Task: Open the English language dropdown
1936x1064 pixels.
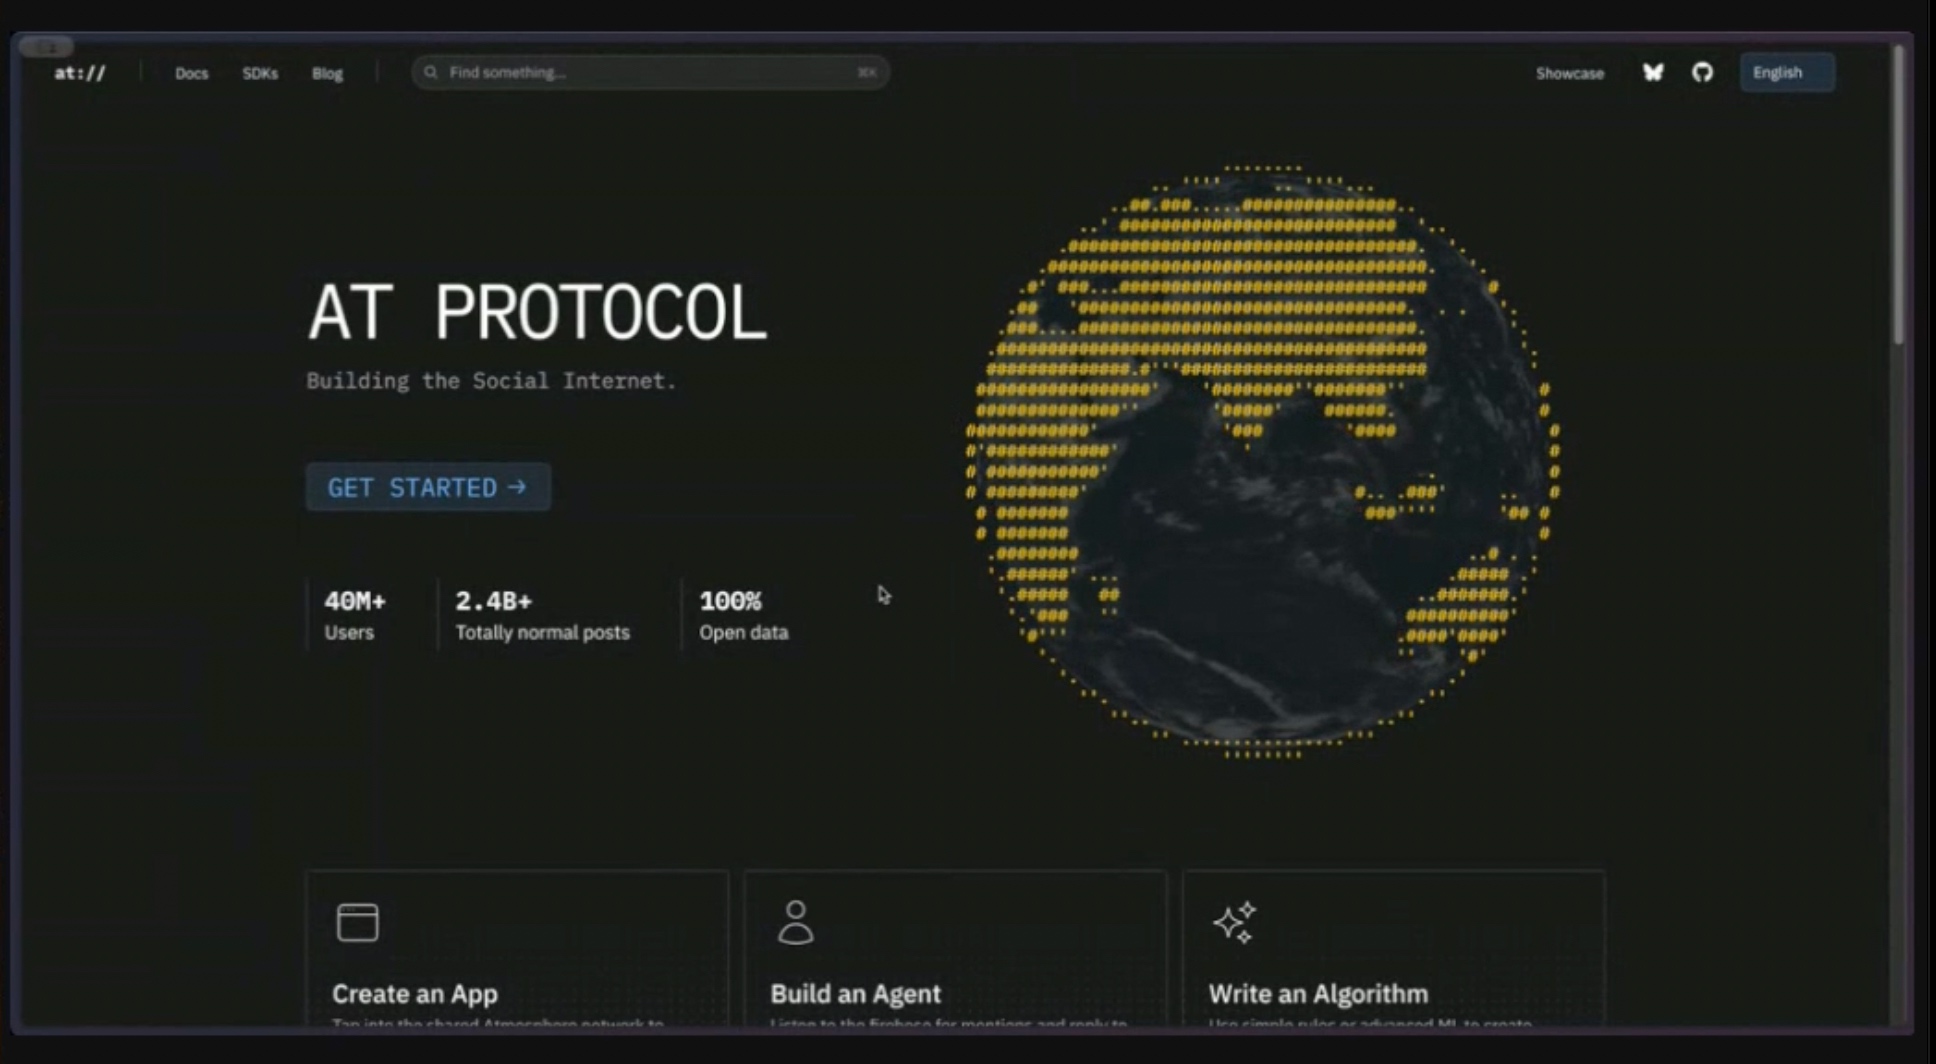Action: pyautogui.click(x=1786, y=73)
